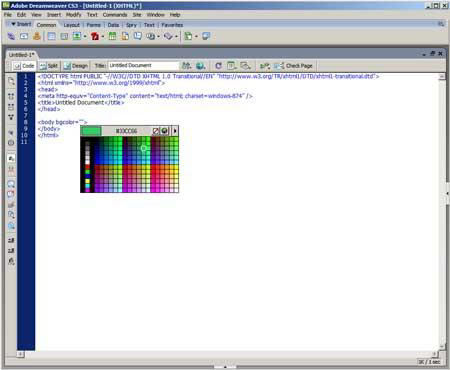450x370 pixels.
Task: Open the color picker options arrow menu
Action: (x=175, y=131)
